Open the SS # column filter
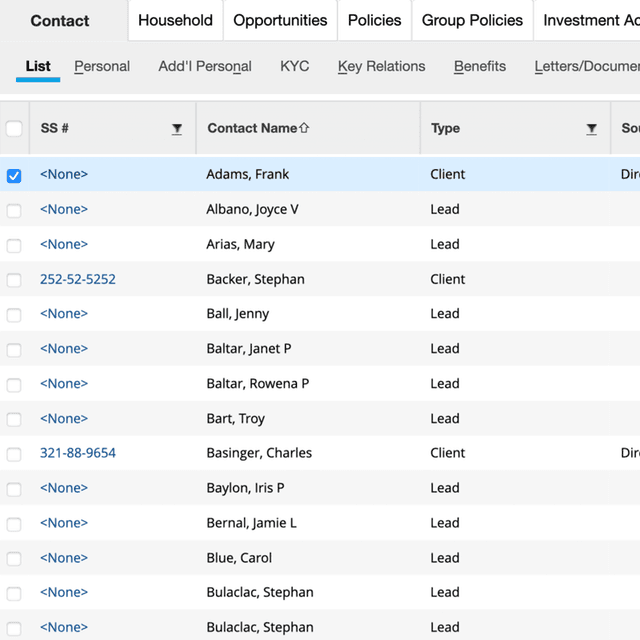640x640 pixels. coord(177,129)
